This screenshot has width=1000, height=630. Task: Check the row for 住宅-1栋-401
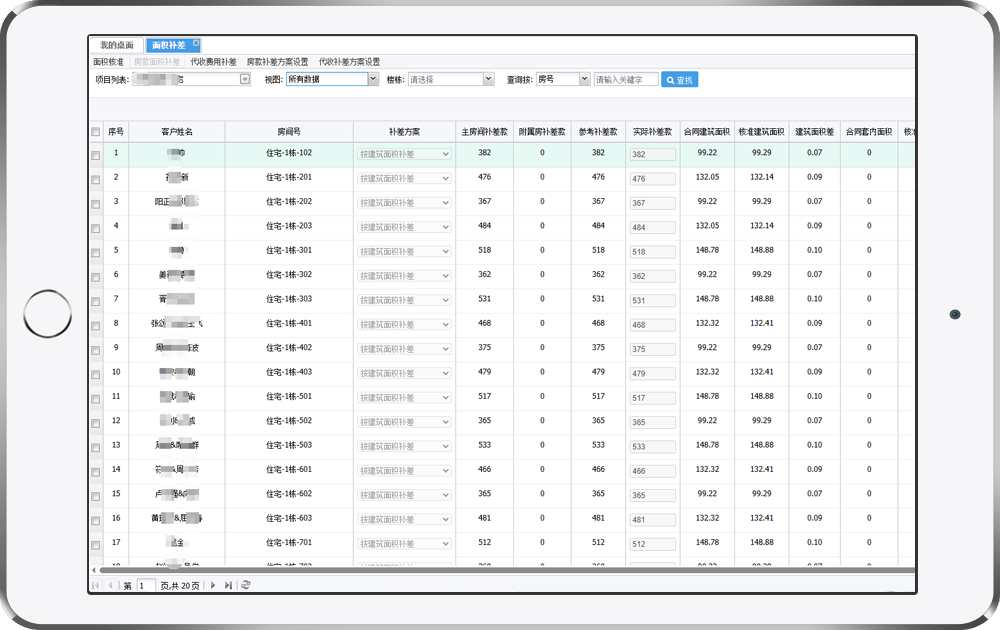96,326
